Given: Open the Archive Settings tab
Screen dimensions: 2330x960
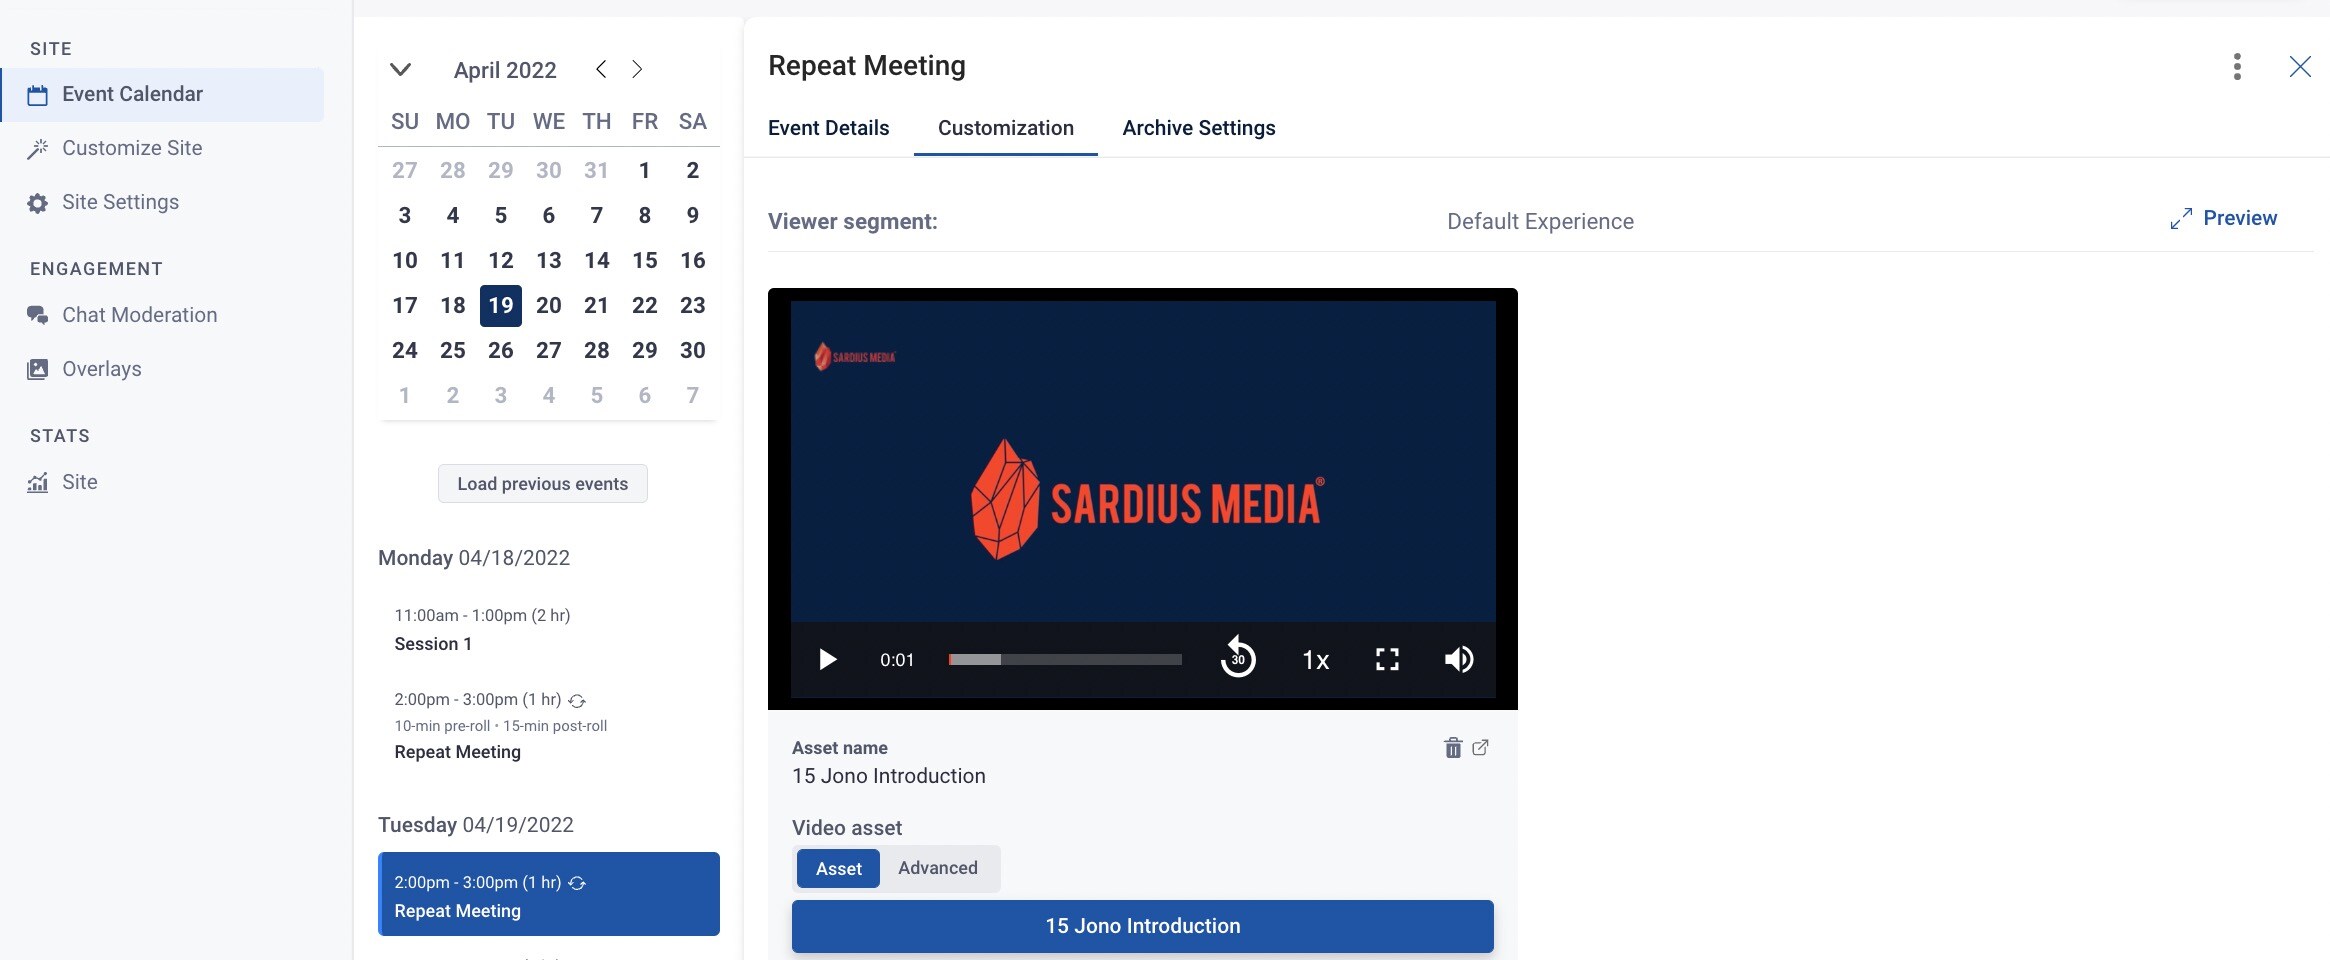Looking at the screenshot, I should (x=1199, y=128).
